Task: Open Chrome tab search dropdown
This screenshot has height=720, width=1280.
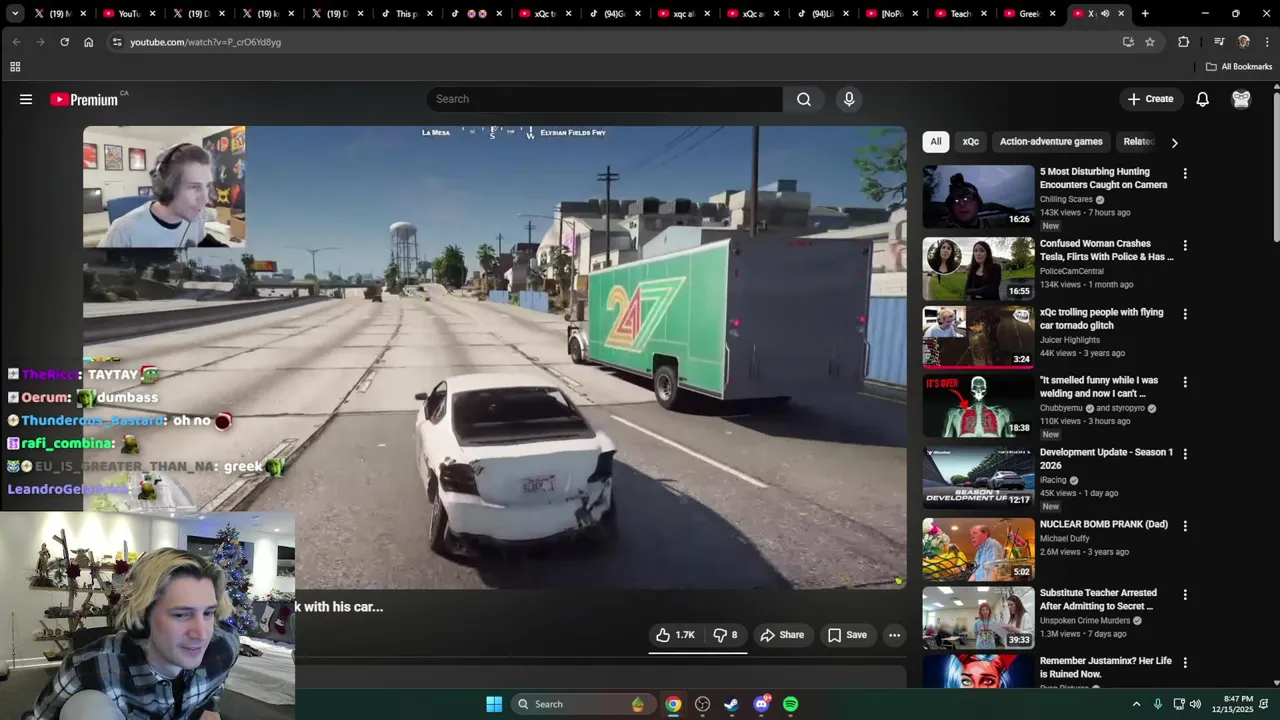Action: point(15,14)
